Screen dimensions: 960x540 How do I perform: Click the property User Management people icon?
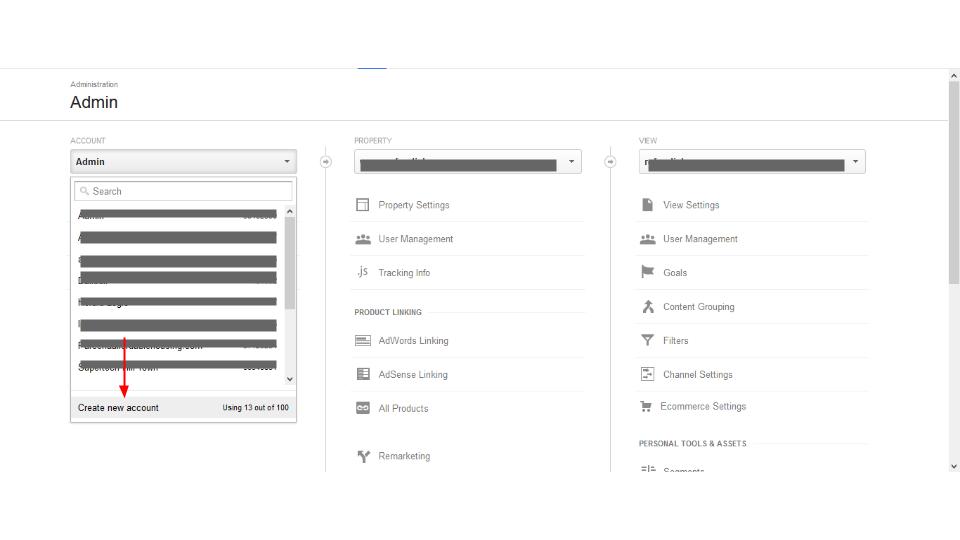coord(363,239)
